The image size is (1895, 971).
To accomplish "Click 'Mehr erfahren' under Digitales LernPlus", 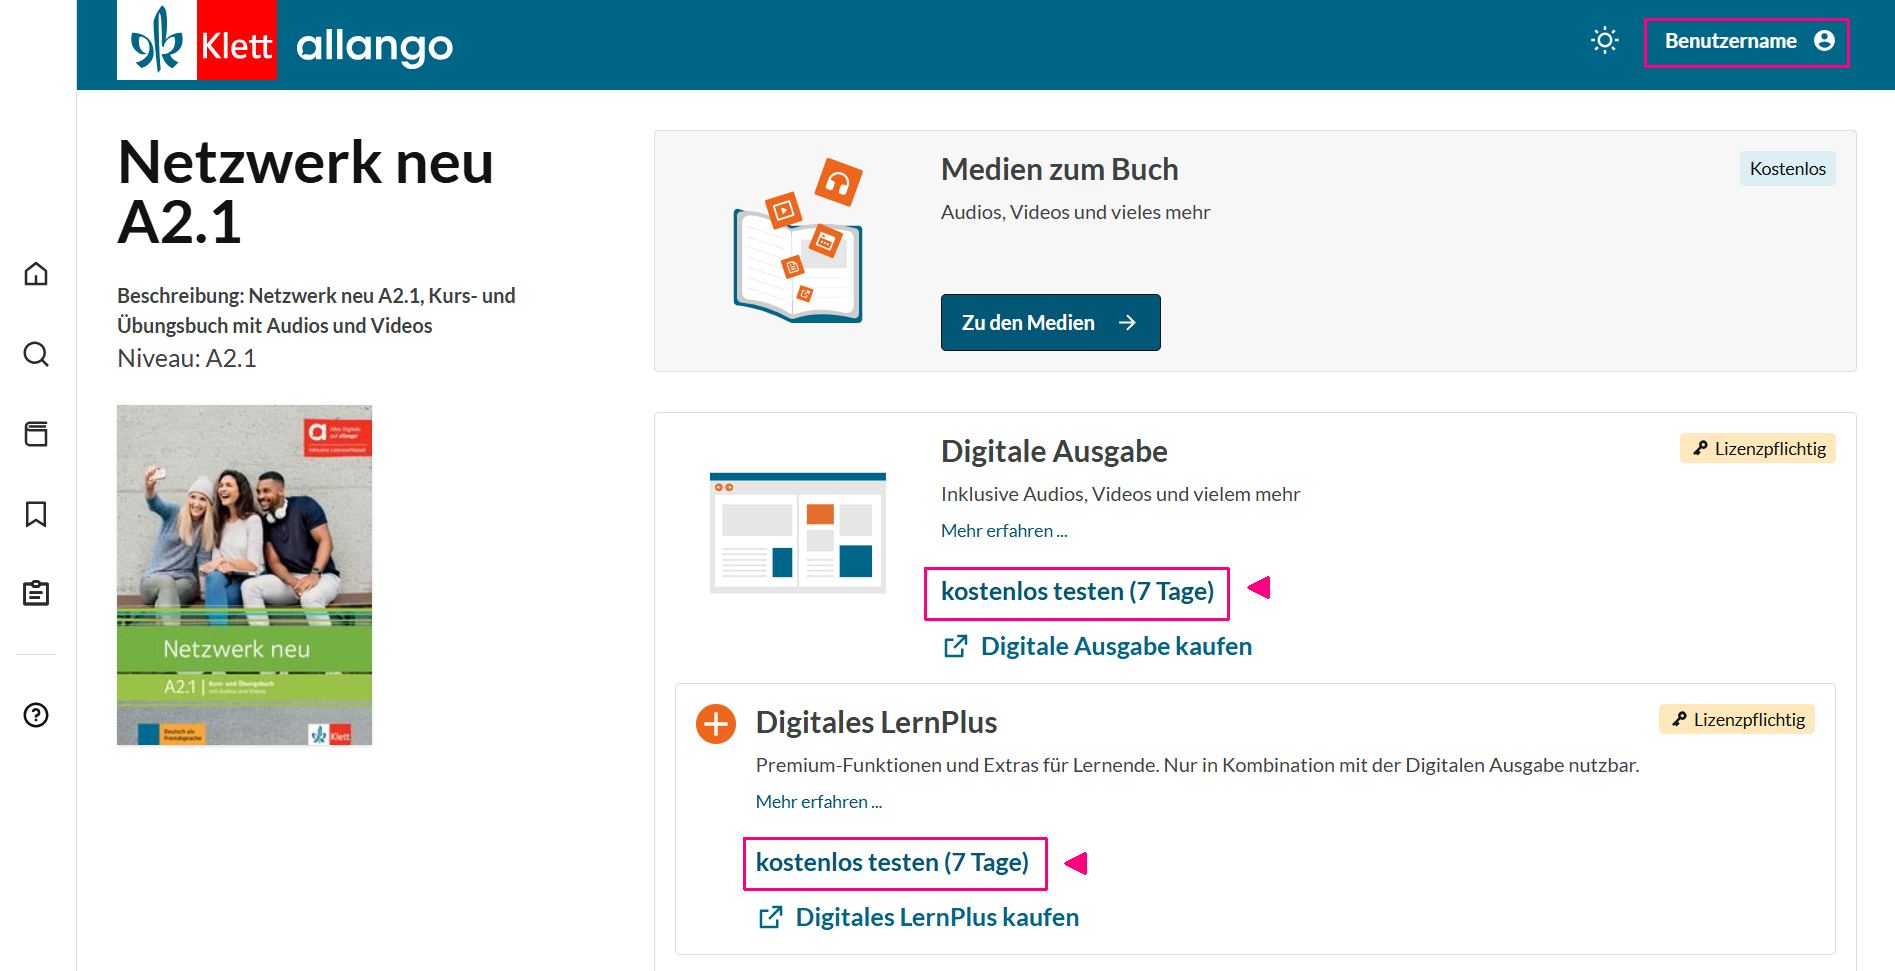I will (819, 802).
